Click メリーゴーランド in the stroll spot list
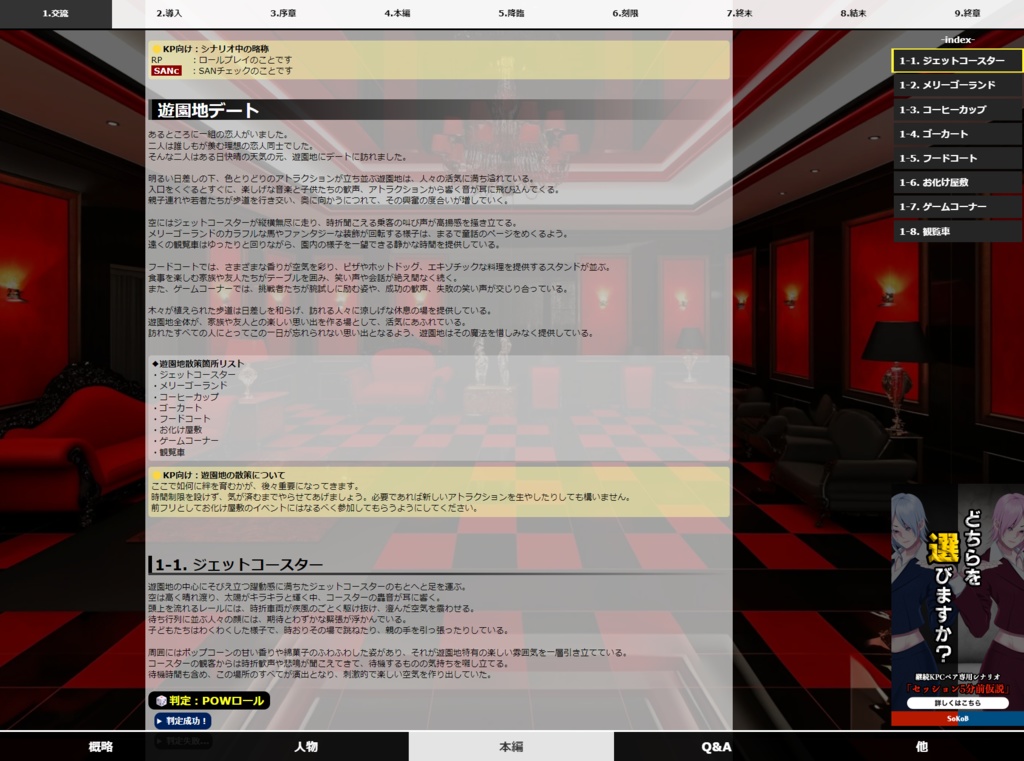Screen dimensions: 1024x761 point(193,386)
